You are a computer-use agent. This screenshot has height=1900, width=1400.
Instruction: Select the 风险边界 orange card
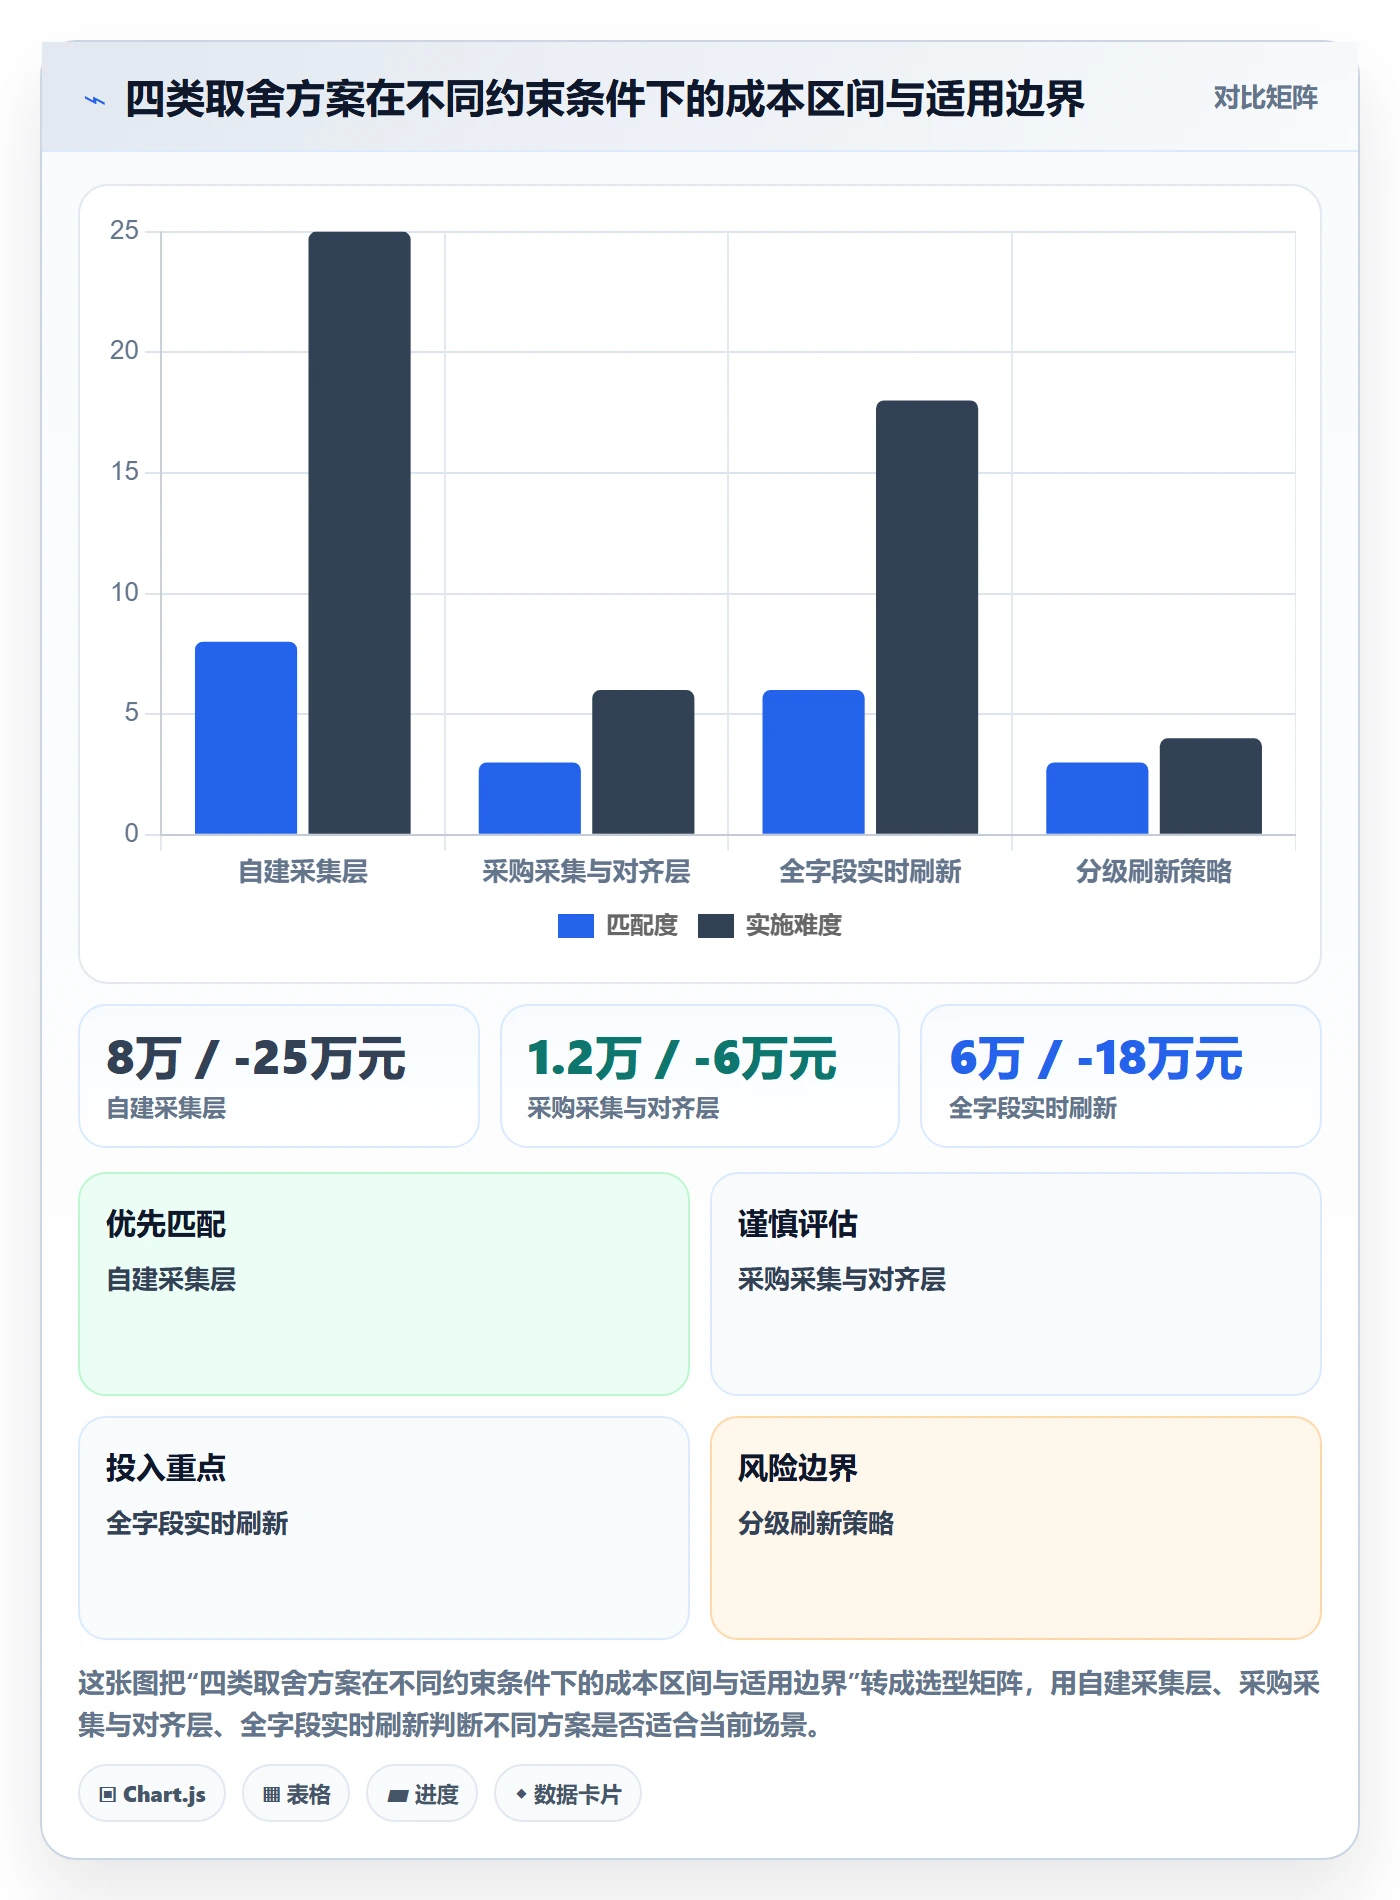tap(1016, 1528)
